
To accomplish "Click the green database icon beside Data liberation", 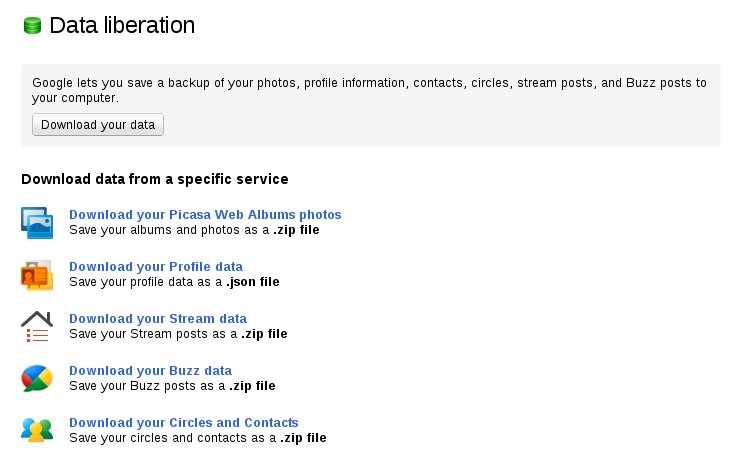I will (31, 25).
